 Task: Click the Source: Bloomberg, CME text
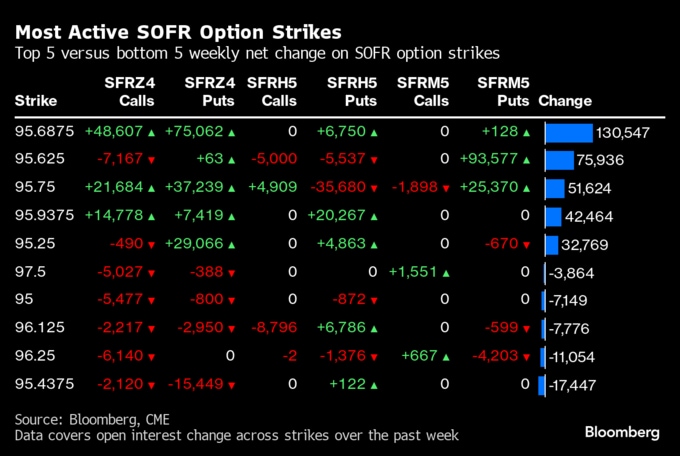(92, 420)
